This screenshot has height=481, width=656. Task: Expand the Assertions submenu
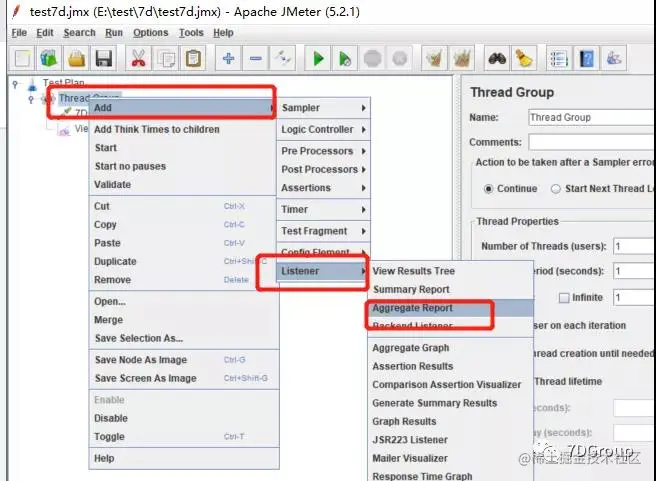click(x=323, y=188)
